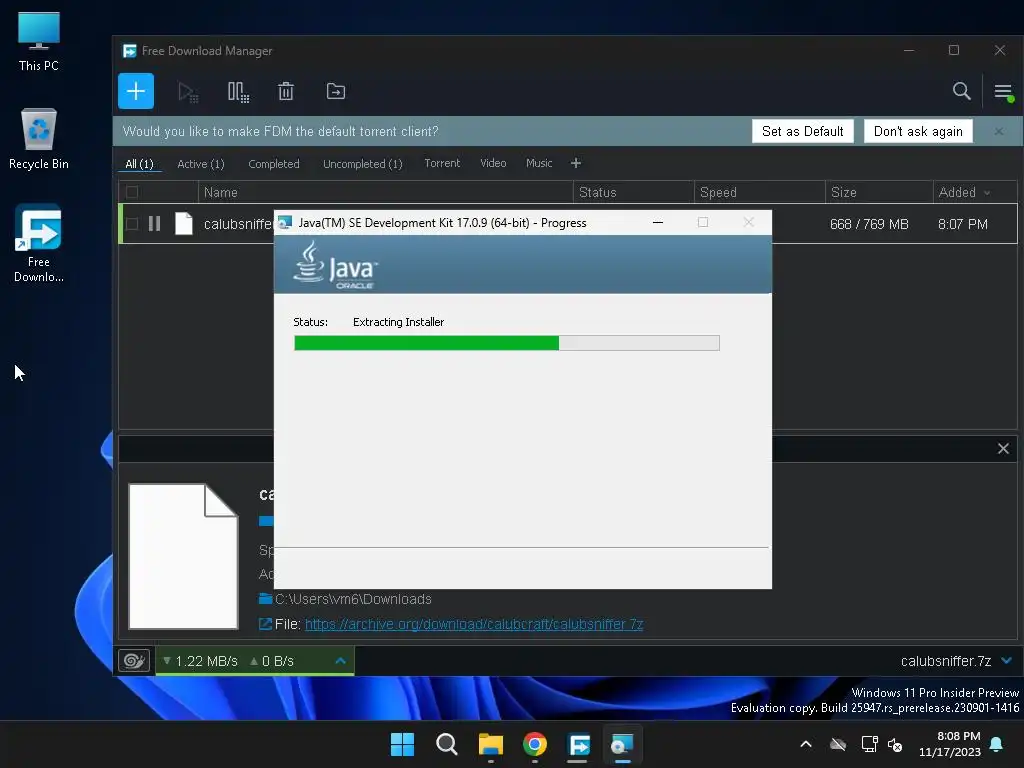This screenshot has width=1024, height=768.
Task: Open Windows Start menu
Action: [x=402, y=744]
